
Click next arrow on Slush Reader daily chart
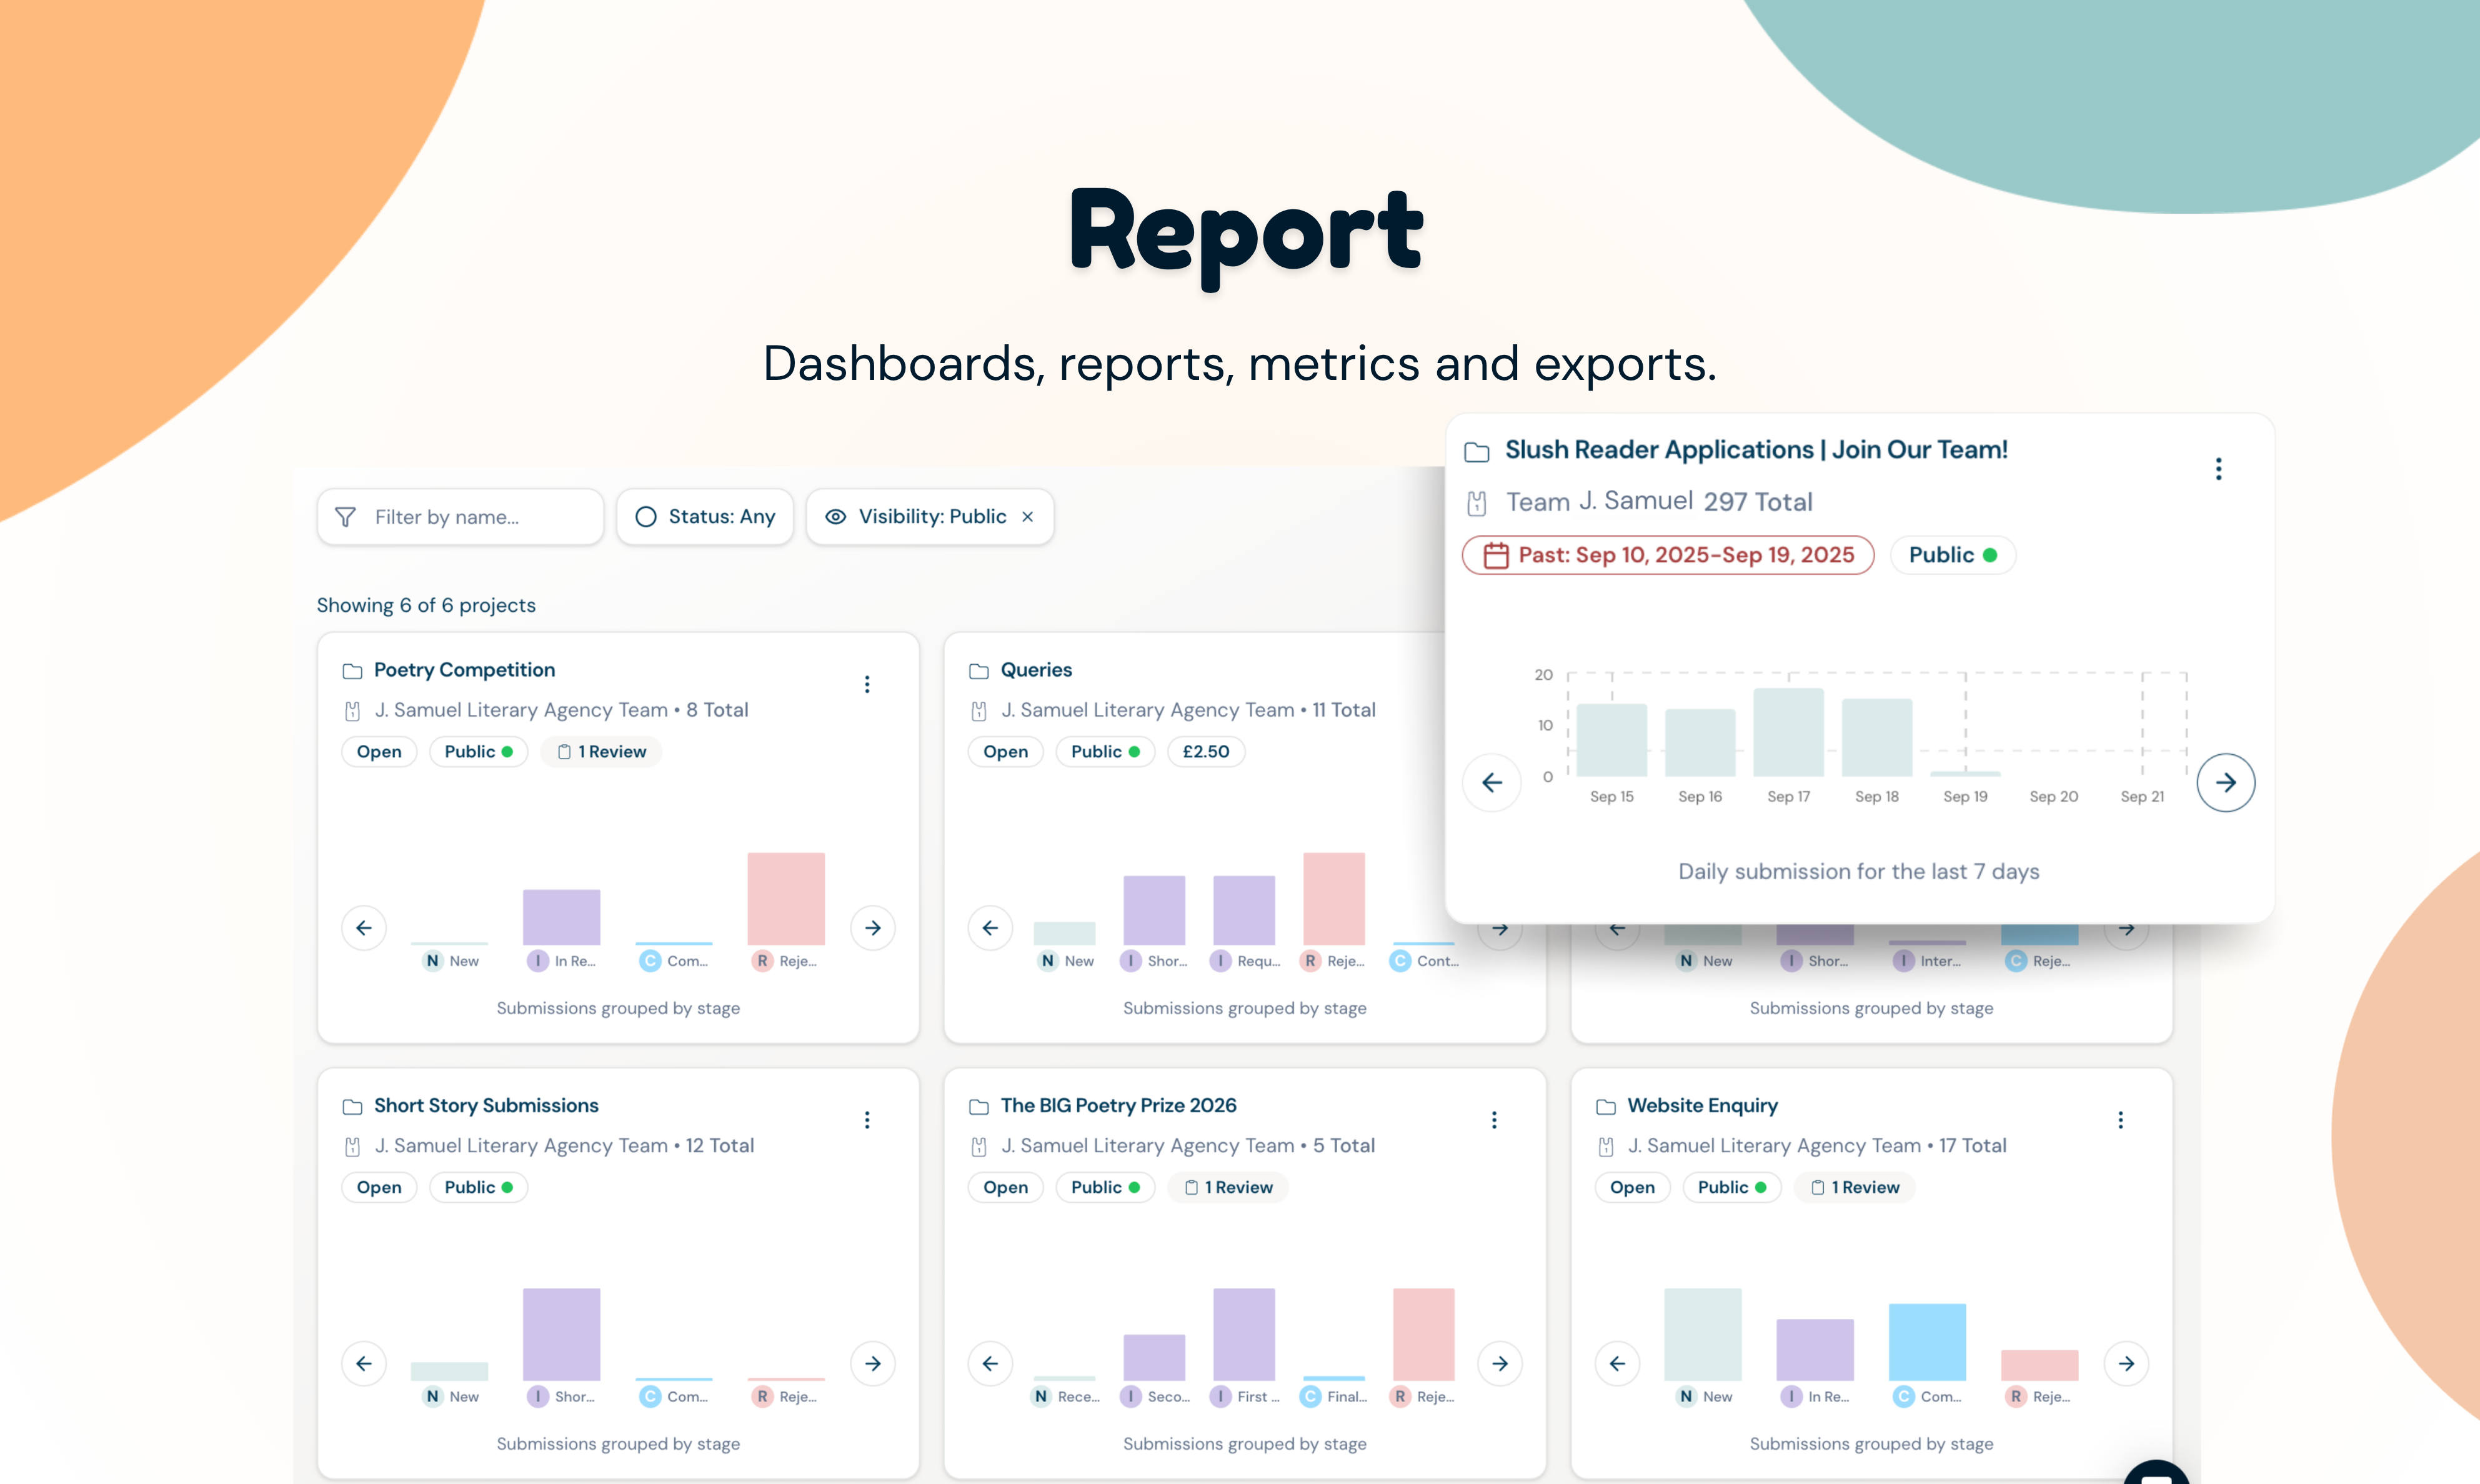tap(2225, 783)
